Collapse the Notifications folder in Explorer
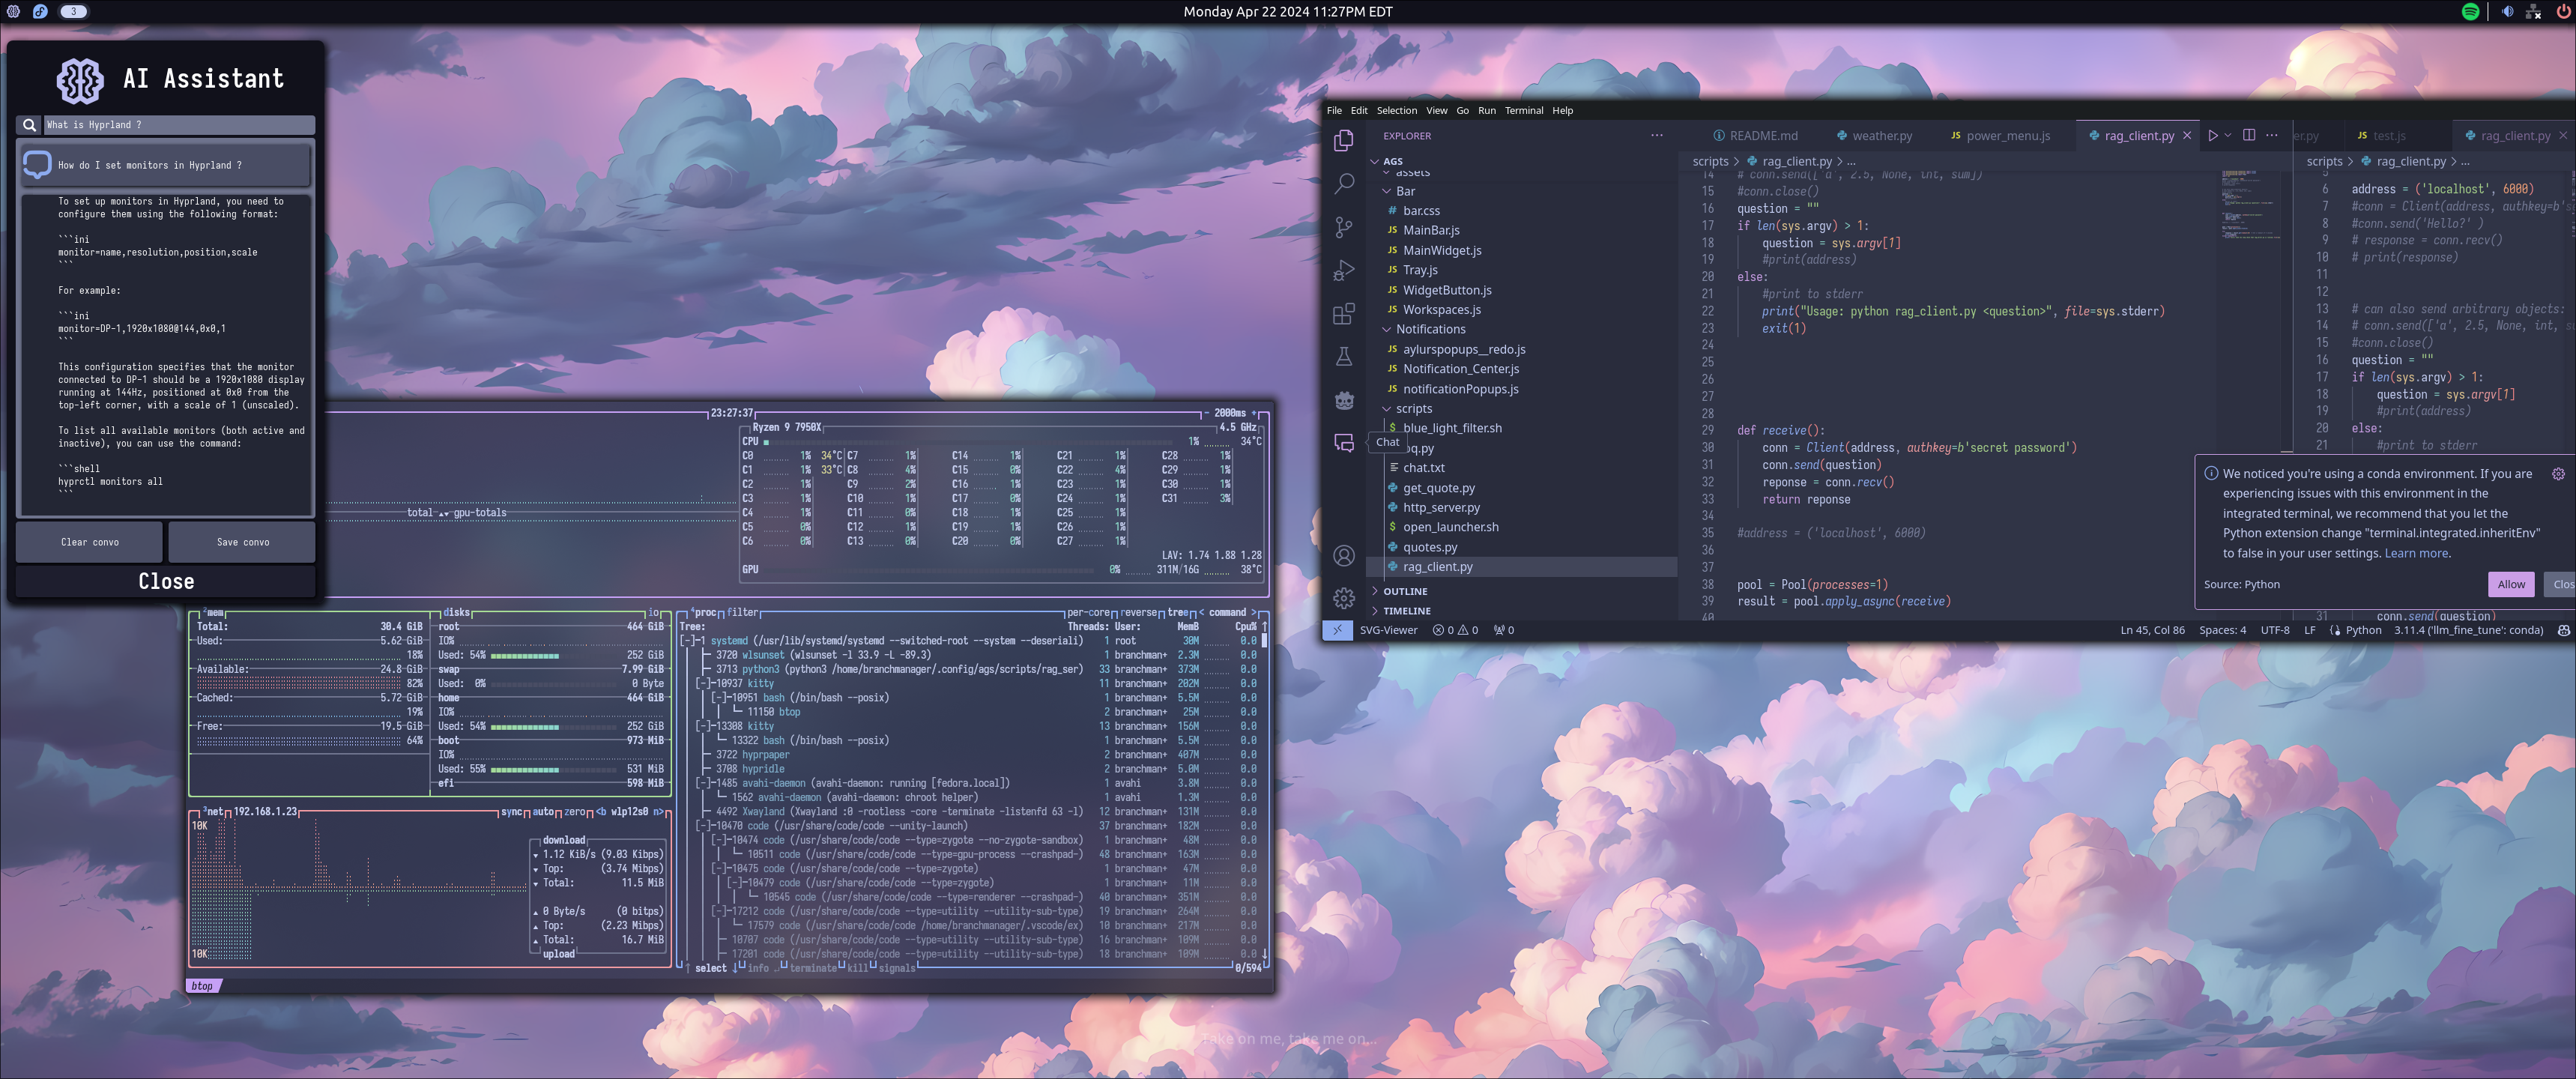2576x1079 pixels. tap(1430, 329)
